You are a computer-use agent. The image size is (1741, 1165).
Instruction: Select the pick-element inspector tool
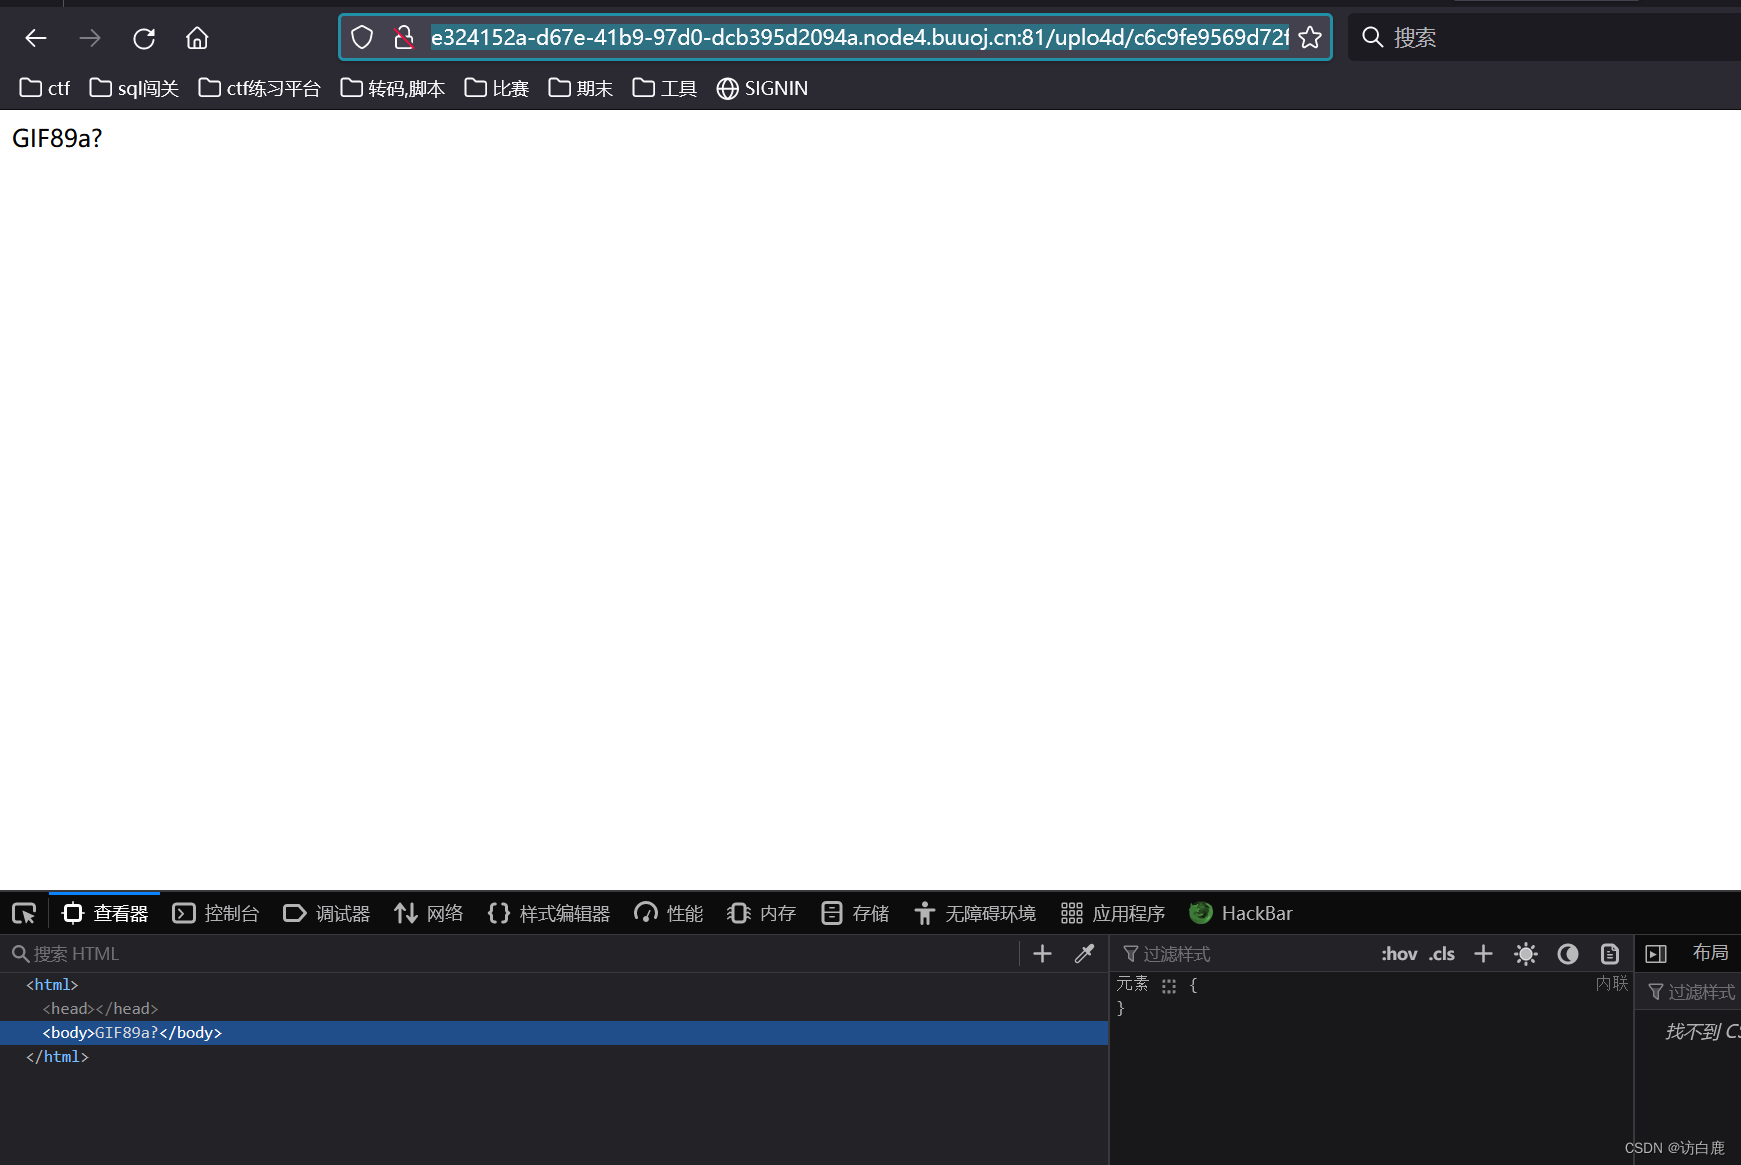coord(24,913)
